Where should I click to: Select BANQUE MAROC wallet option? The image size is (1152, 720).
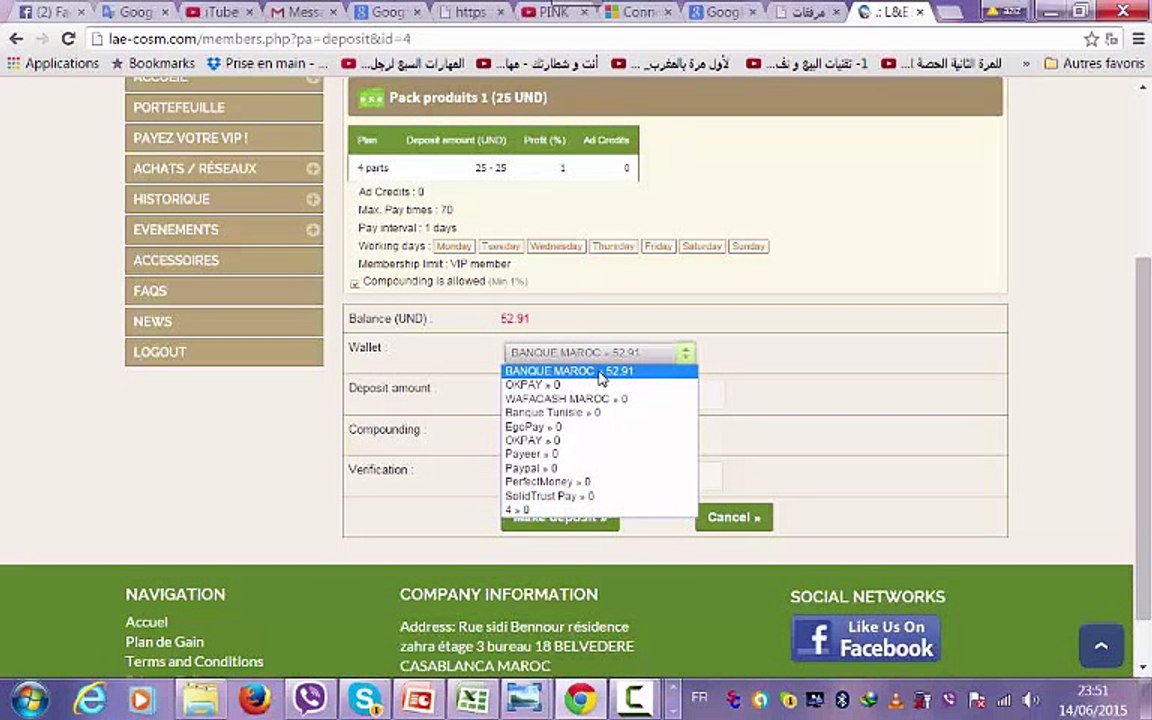click(599, 371)
